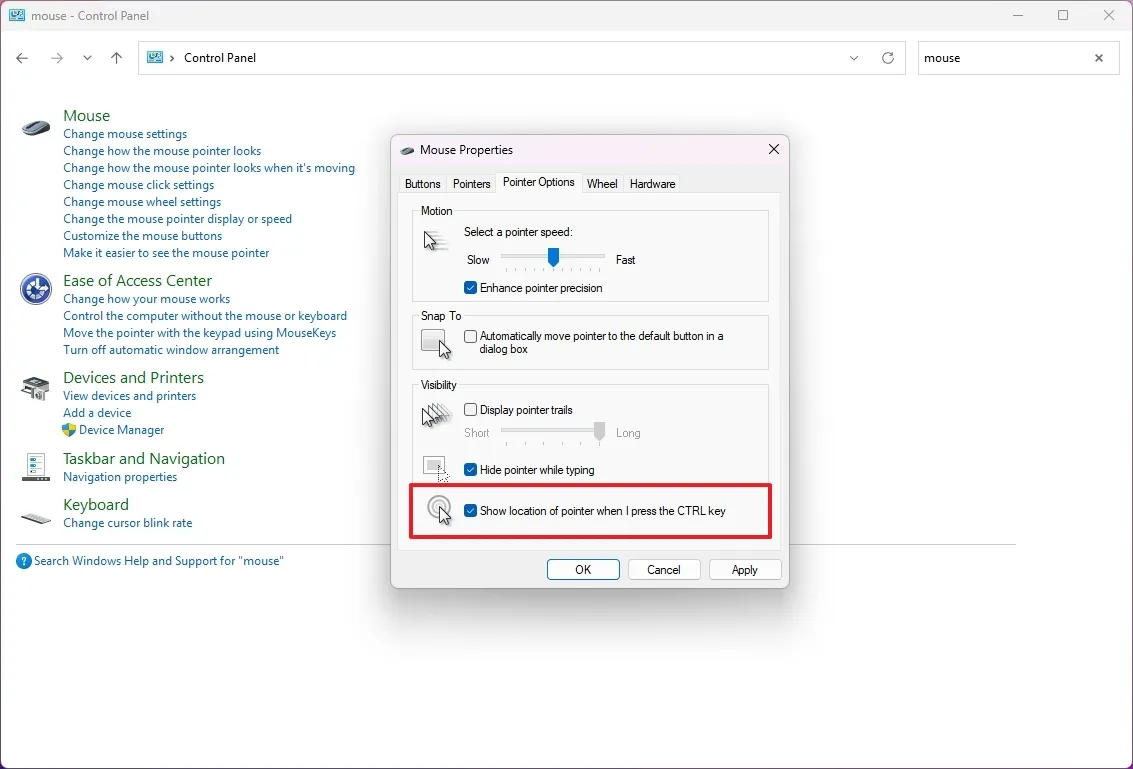Click the Device Manager shield icon

click(69, 430)
